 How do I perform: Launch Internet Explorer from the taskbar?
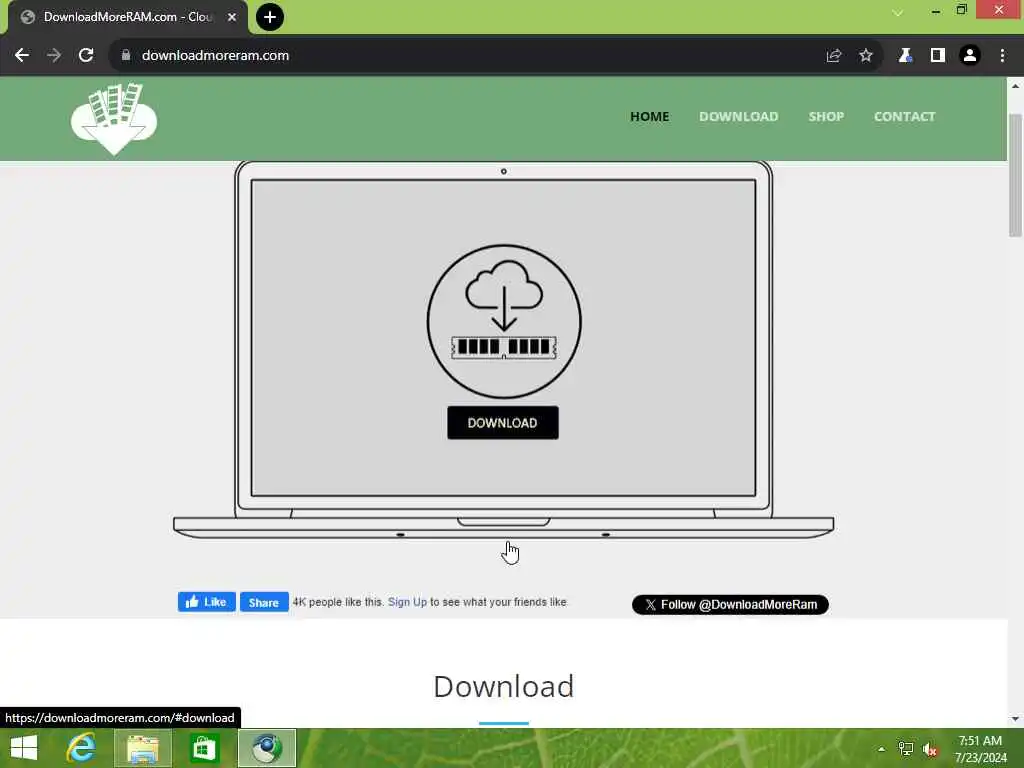[x=81, y=748]
